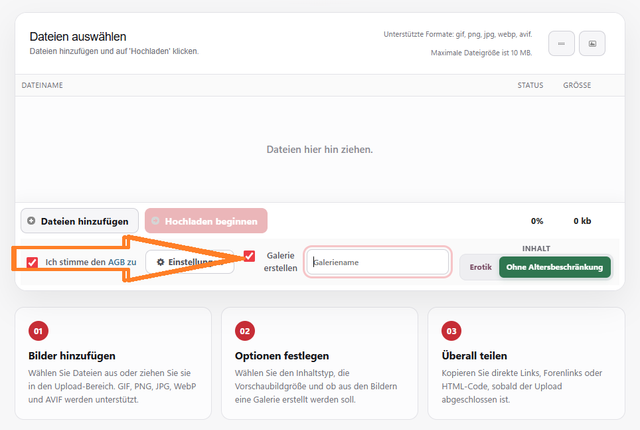Screen dimensions: 640x430
Task: Click the DATEINAME column header
Action: [42, 85]
